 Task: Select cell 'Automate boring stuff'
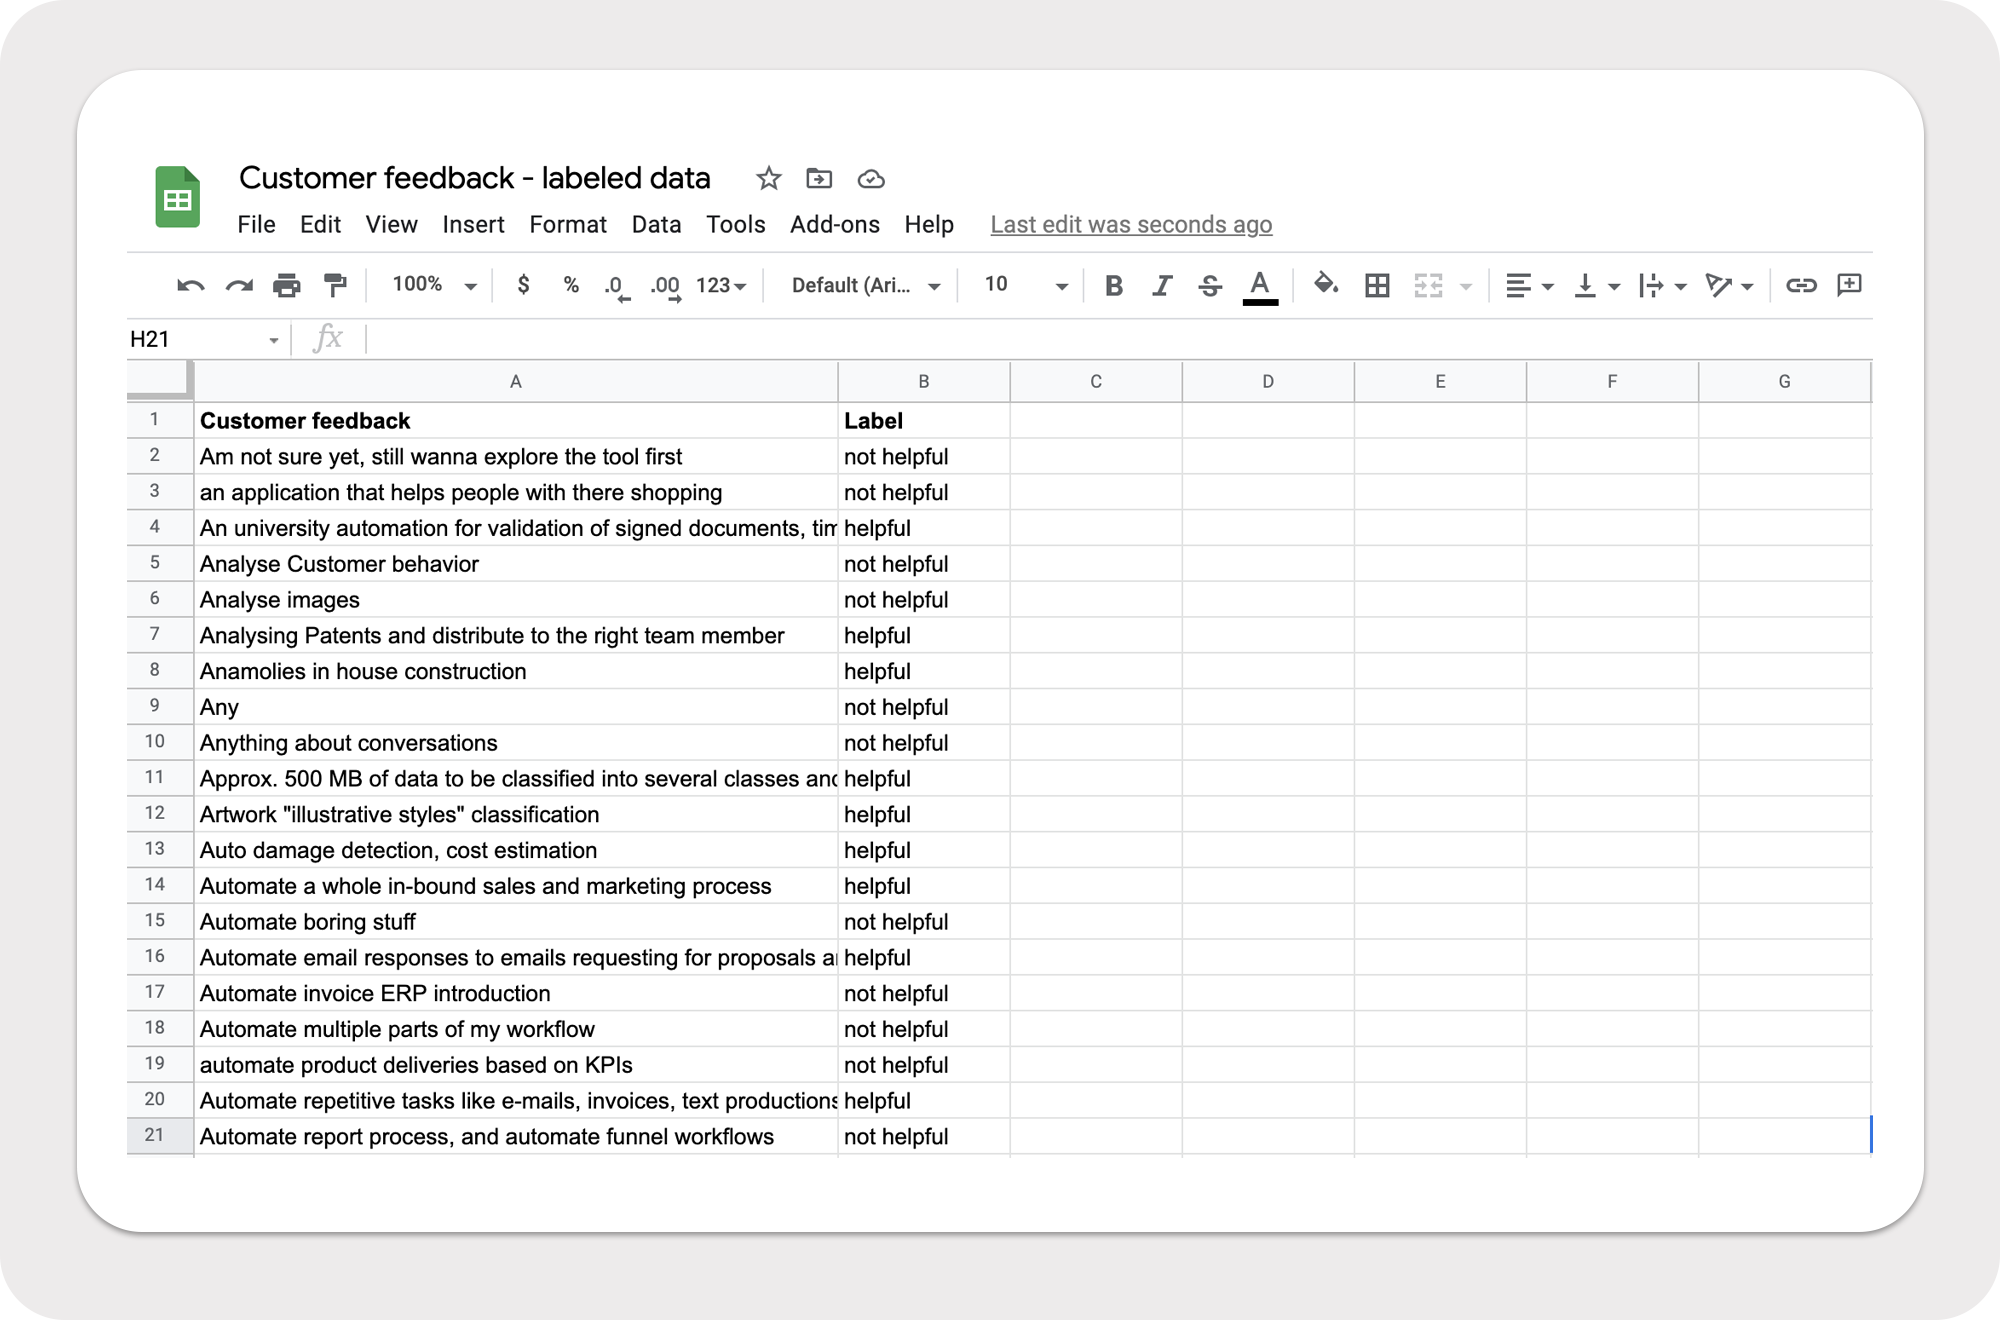[516, 922]
